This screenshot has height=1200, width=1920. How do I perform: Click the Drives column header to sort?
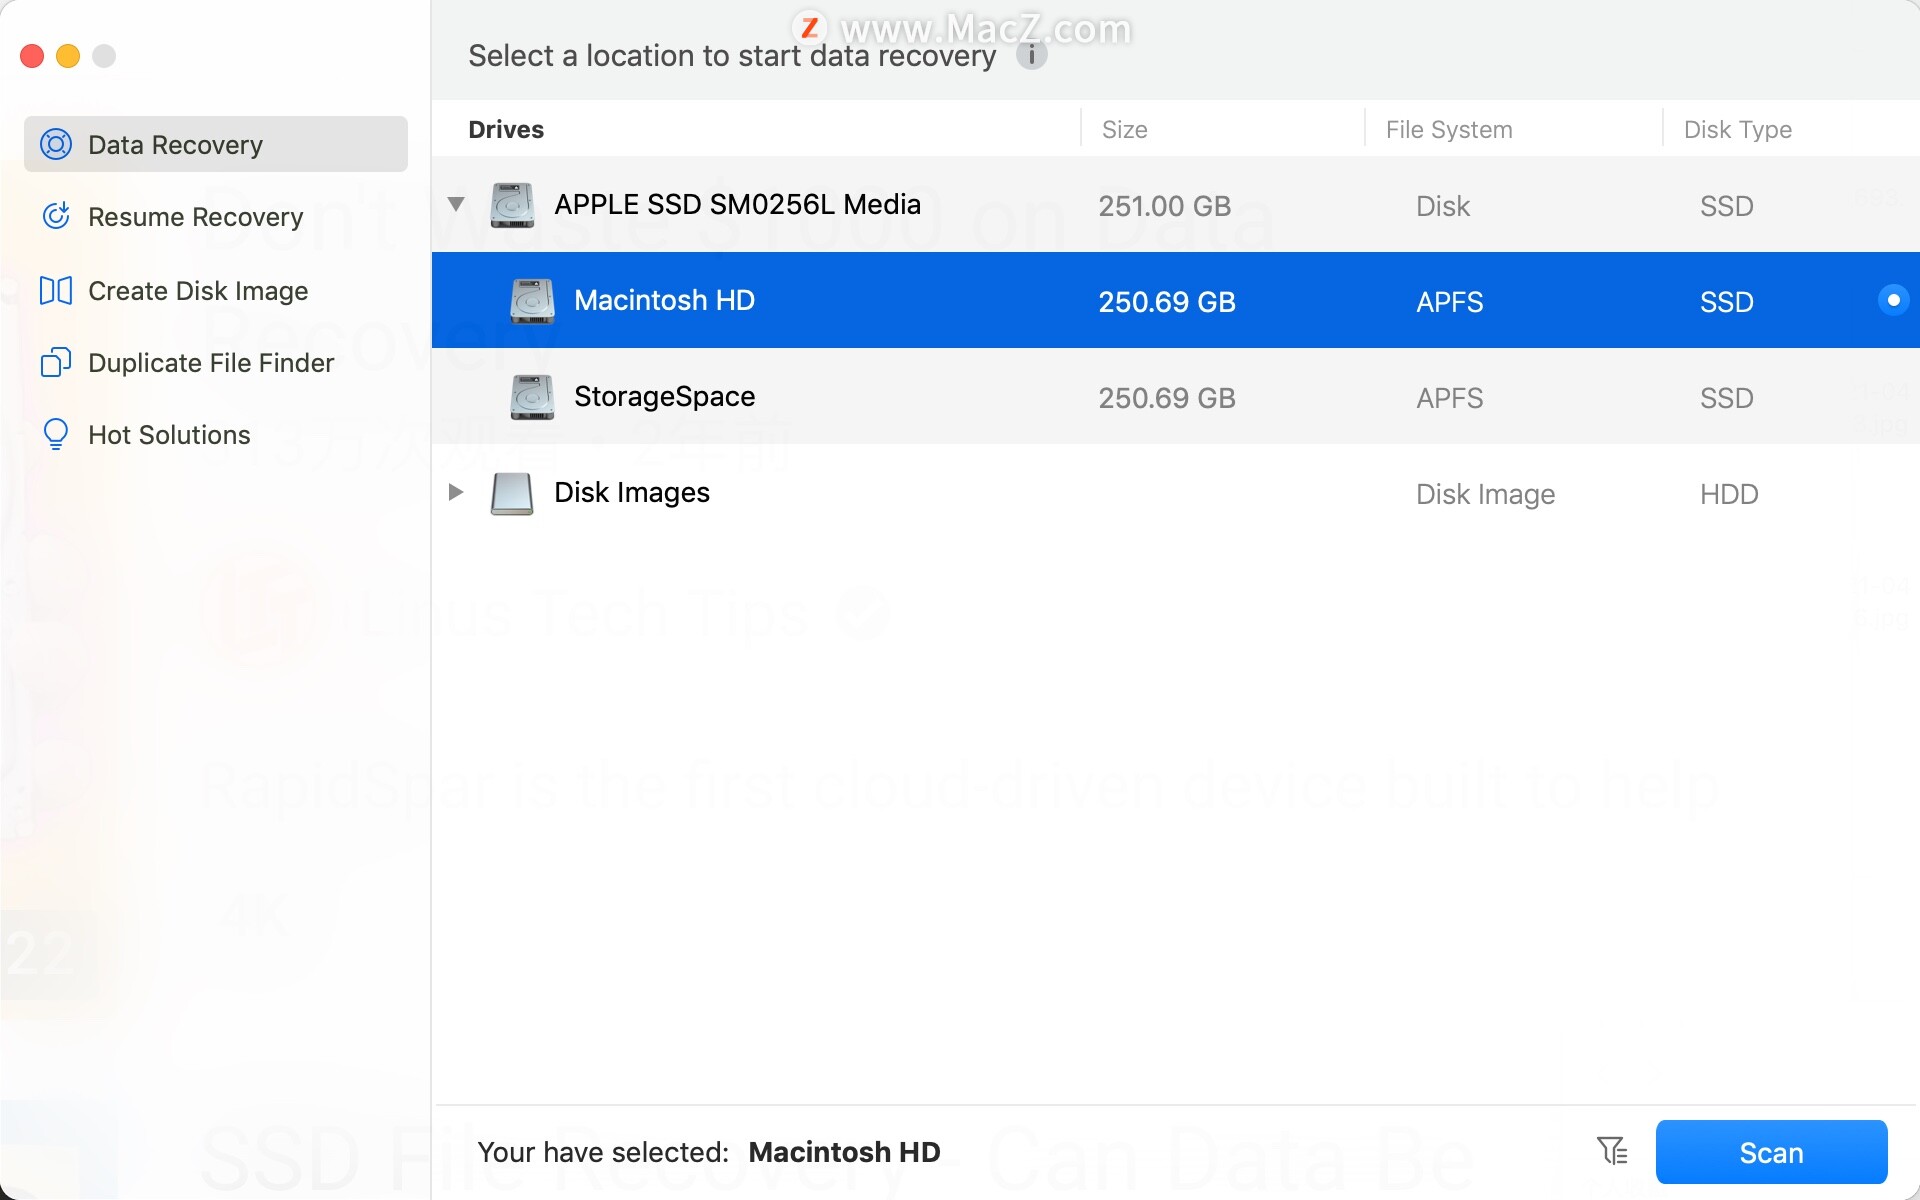tap(507, 129)
